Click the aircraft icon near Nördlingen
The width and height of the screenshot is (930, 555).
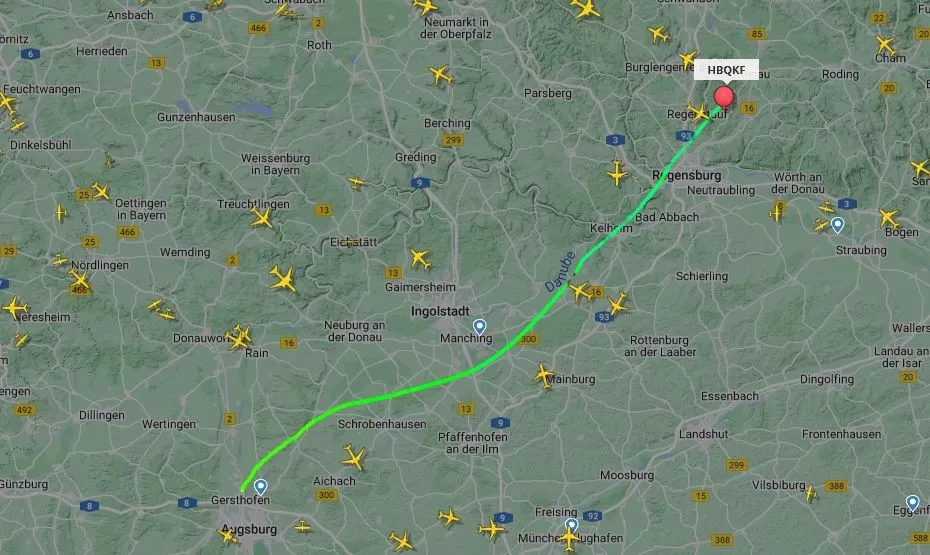click(79, 279)
